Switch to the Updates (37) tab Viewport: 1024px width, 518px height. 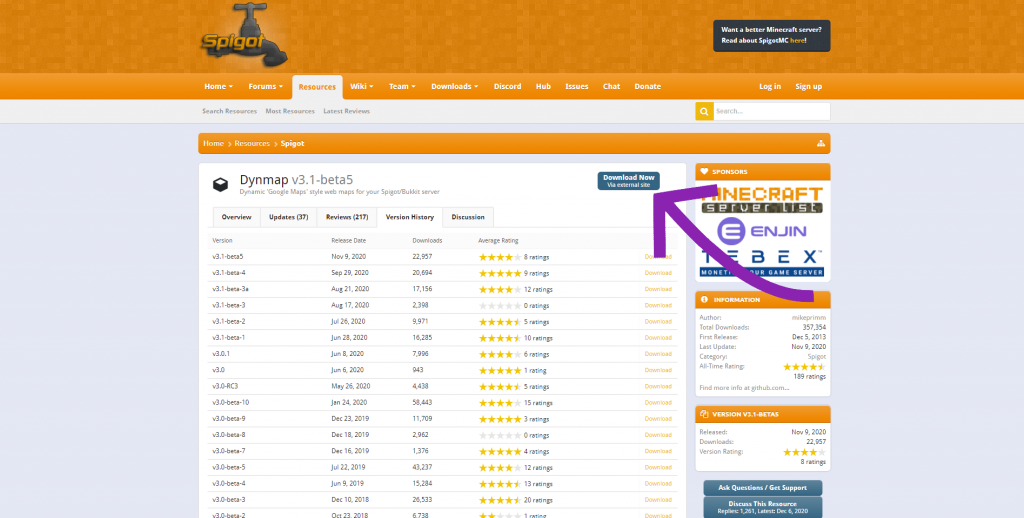pyautogui.click(x=289, y=217)
